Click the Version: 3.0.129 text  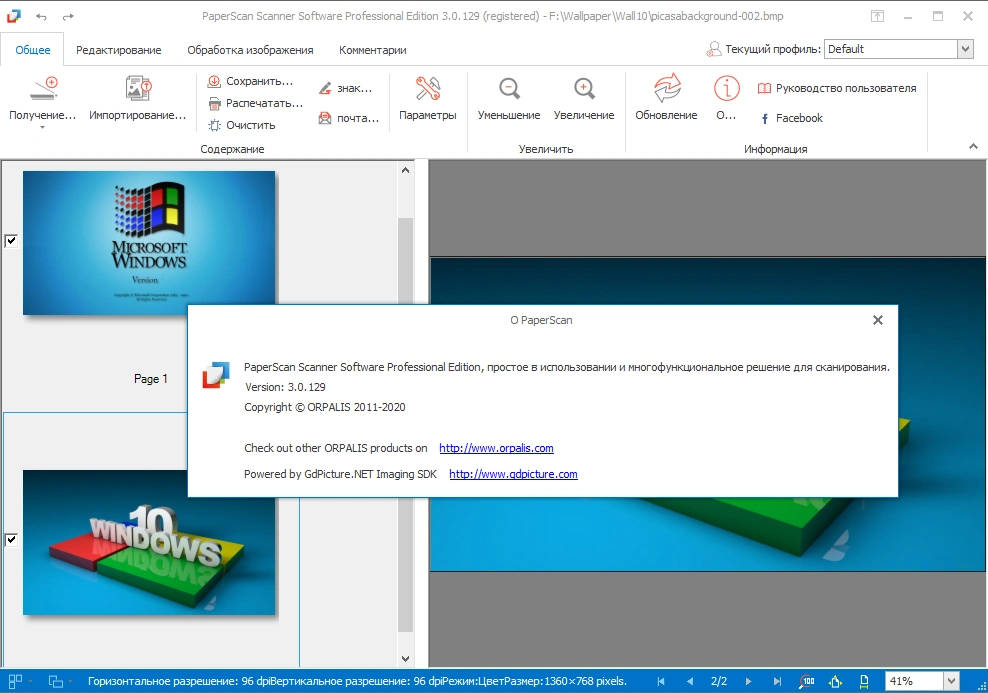[285, 387]
